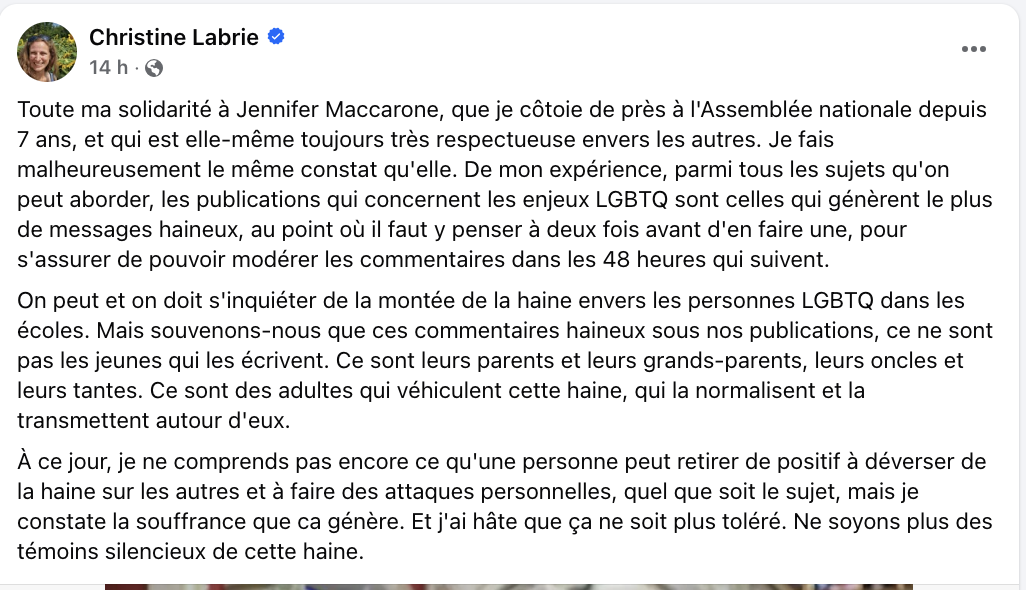Click the blue verified badge icon
Viewport: 1026px width, 590px height.
pyautogui.click(x=276, y=37)
